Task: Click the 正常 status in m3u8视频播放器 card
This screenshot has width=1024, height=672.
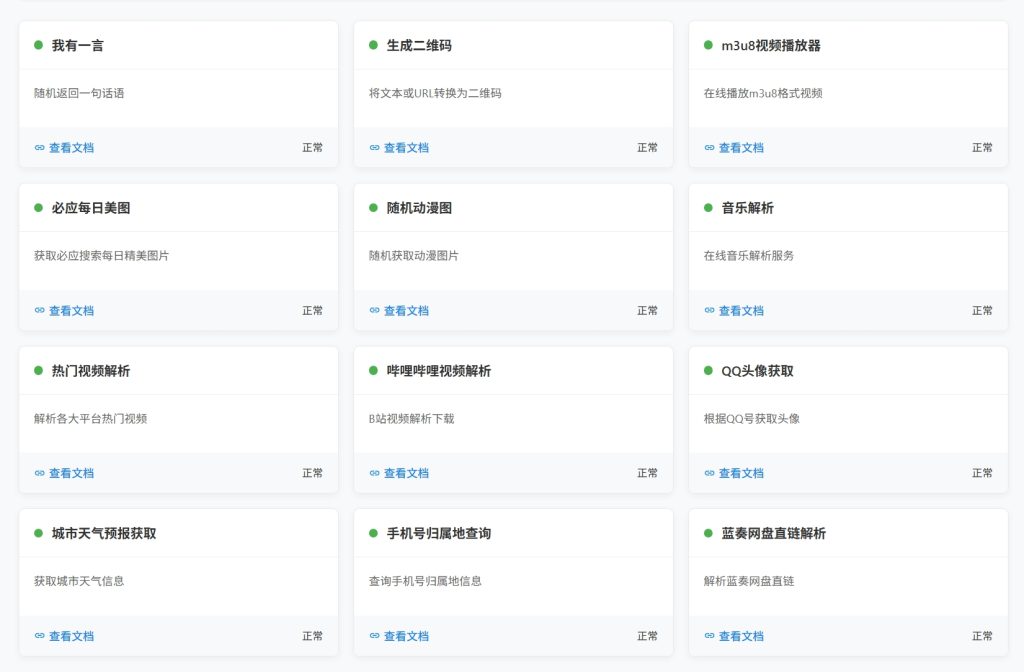Action: tap(982, 148)
